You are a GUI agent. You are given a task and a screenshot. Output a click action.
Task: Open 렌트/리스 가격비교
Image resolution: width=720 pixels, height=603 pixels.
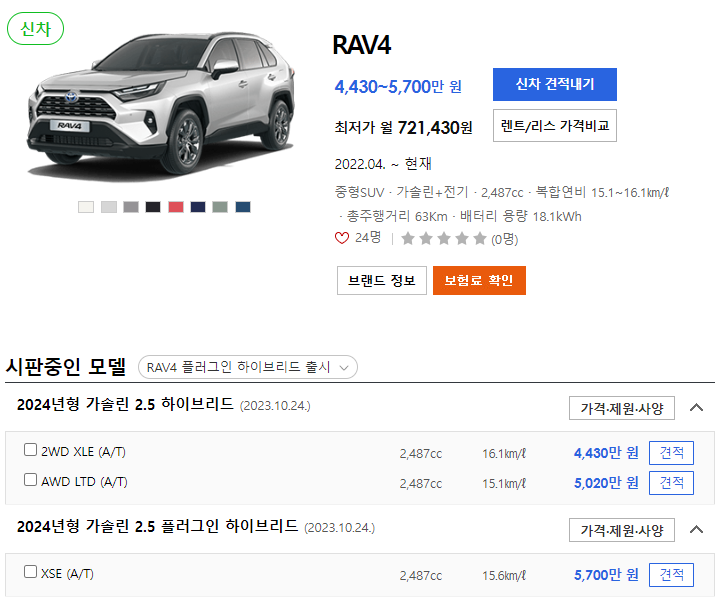pyautogui.click(x=555, y=125)
